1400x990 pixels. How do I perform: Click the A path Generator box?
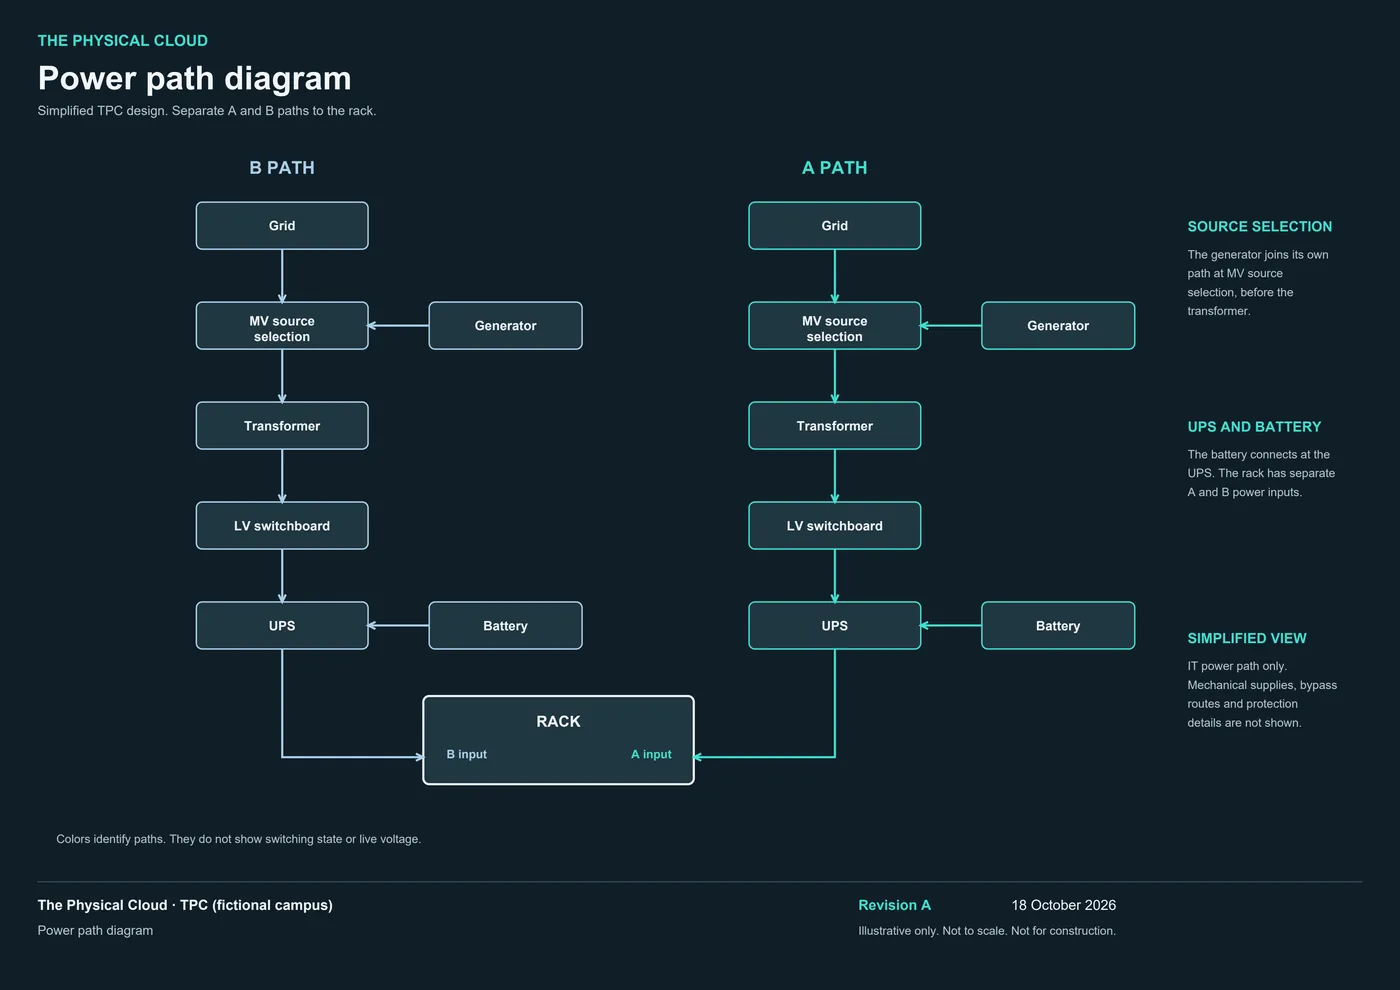(x=1058, y=326)
